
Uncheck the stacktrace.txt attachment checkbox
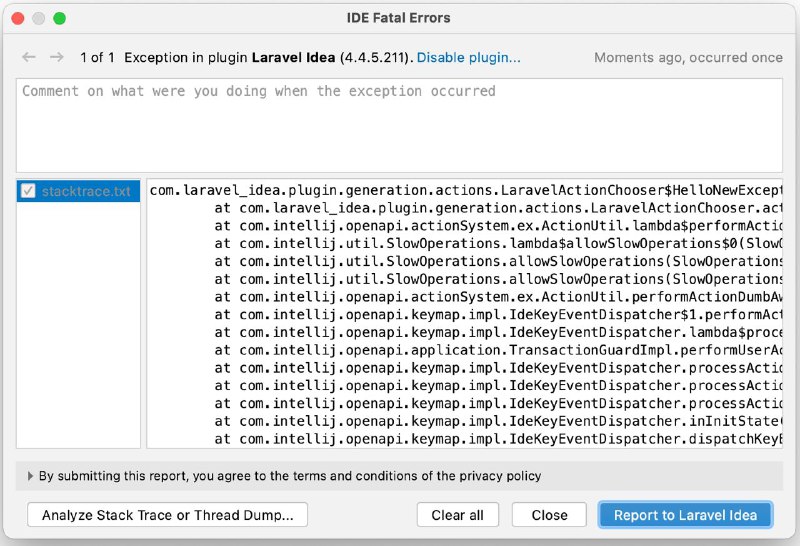point(28,191)
